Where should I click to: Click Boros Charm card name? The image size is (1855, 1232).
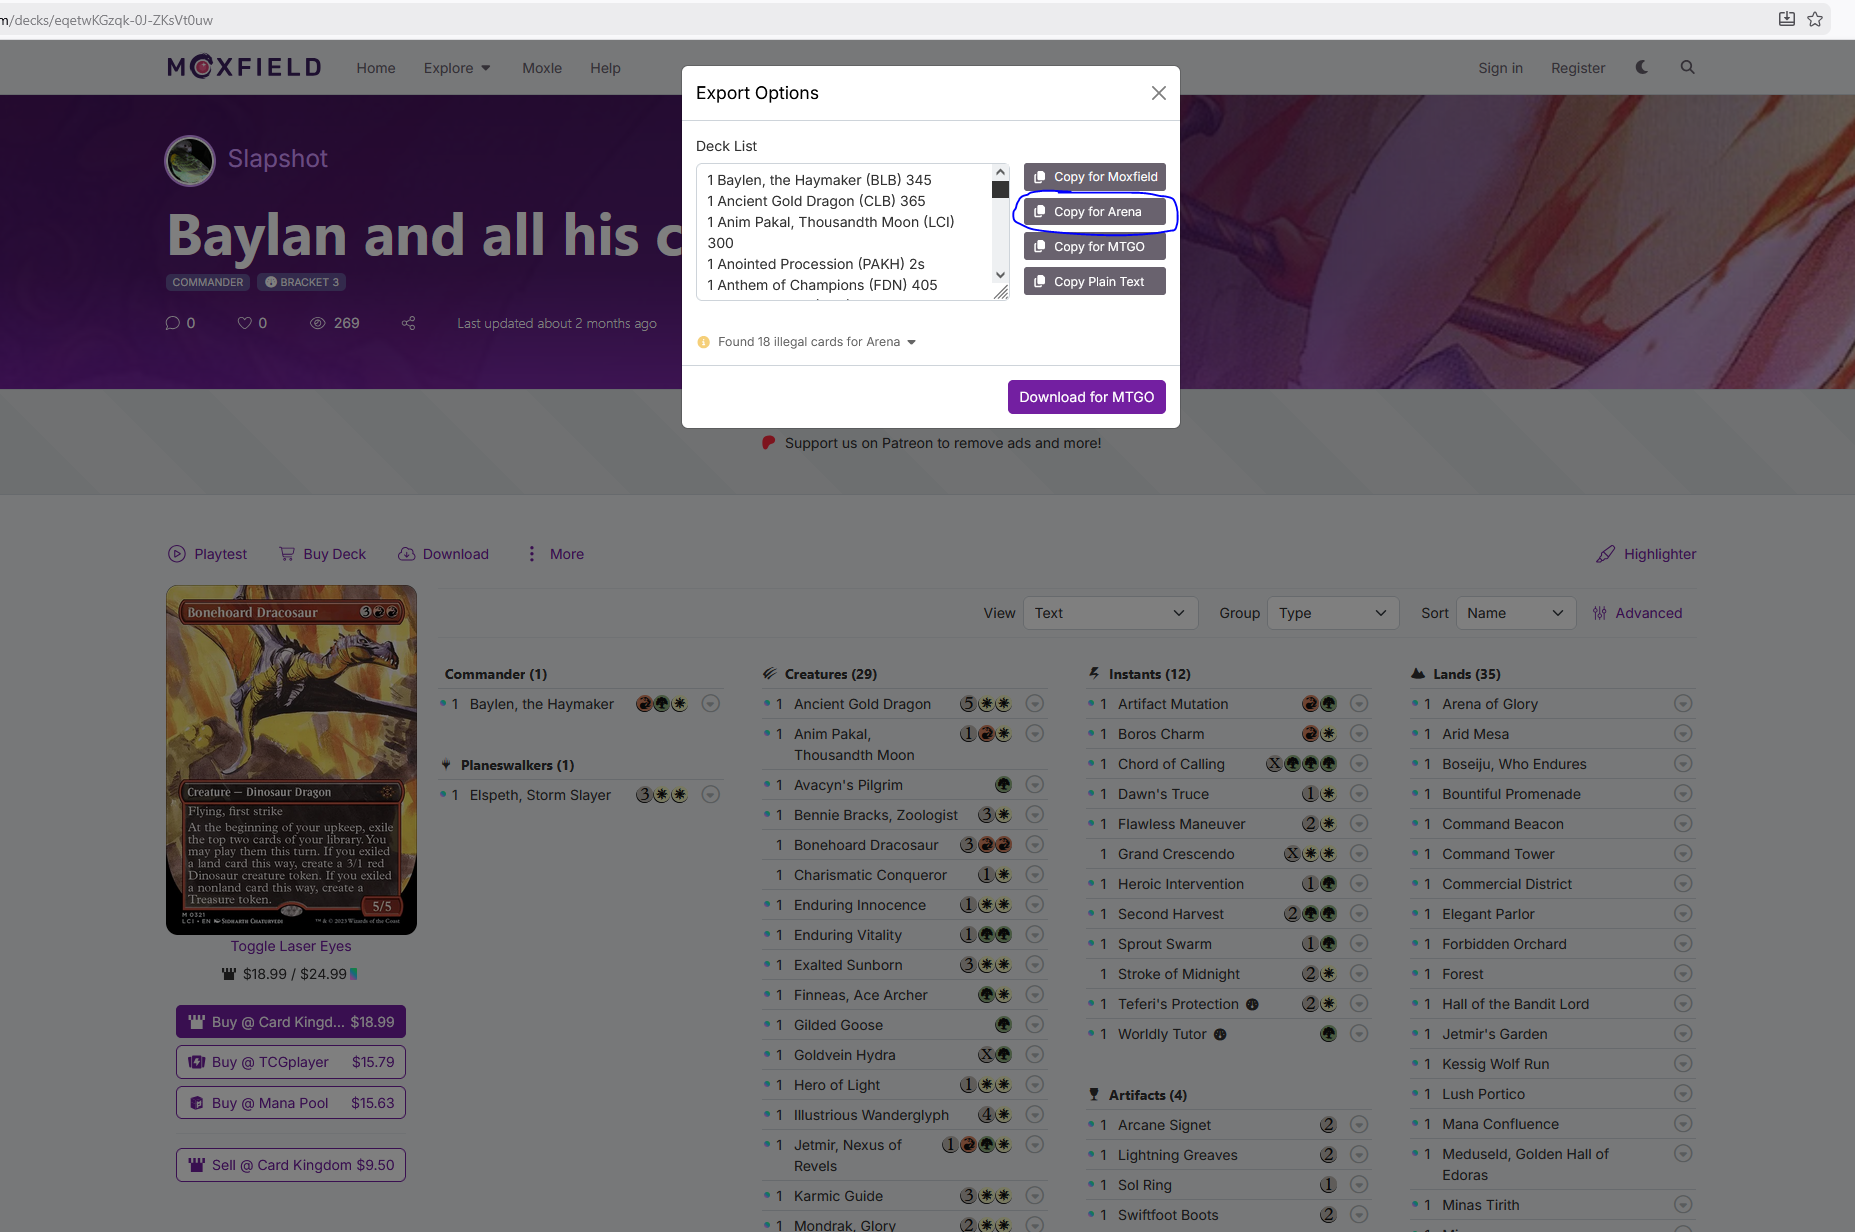[1161, 734]
